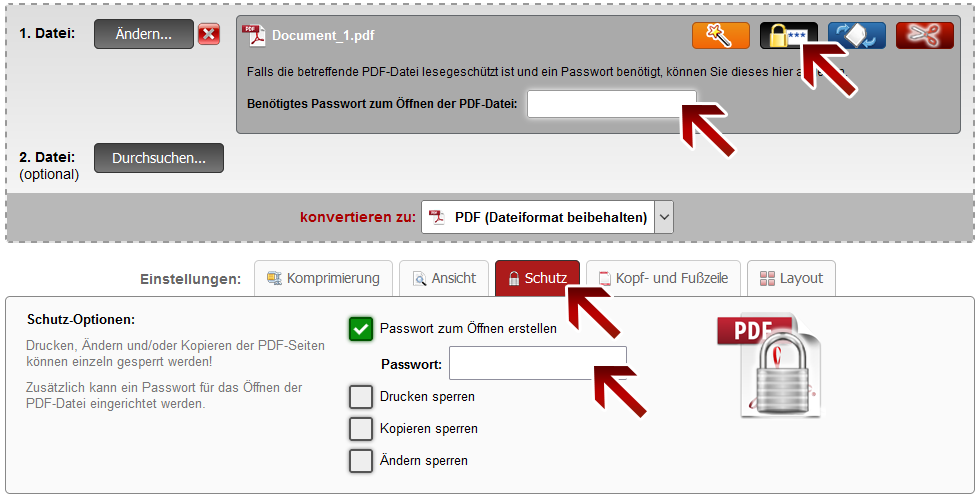Click the format dropdown arrow
977x499 pixels.
(664, 217)
